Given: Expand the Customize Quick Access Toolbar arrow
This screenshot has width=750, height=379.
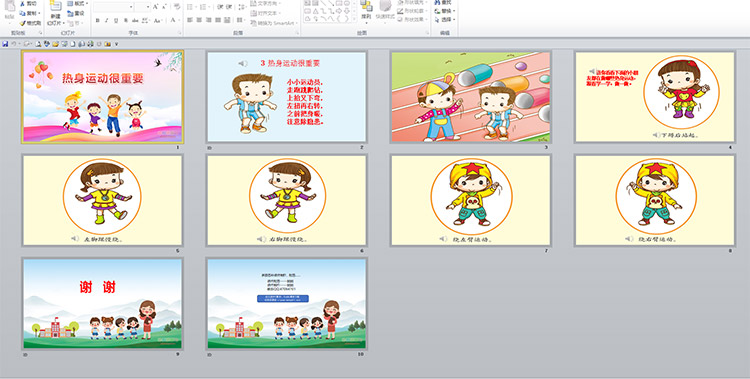Looking at the screenshot, I should 116,44.
